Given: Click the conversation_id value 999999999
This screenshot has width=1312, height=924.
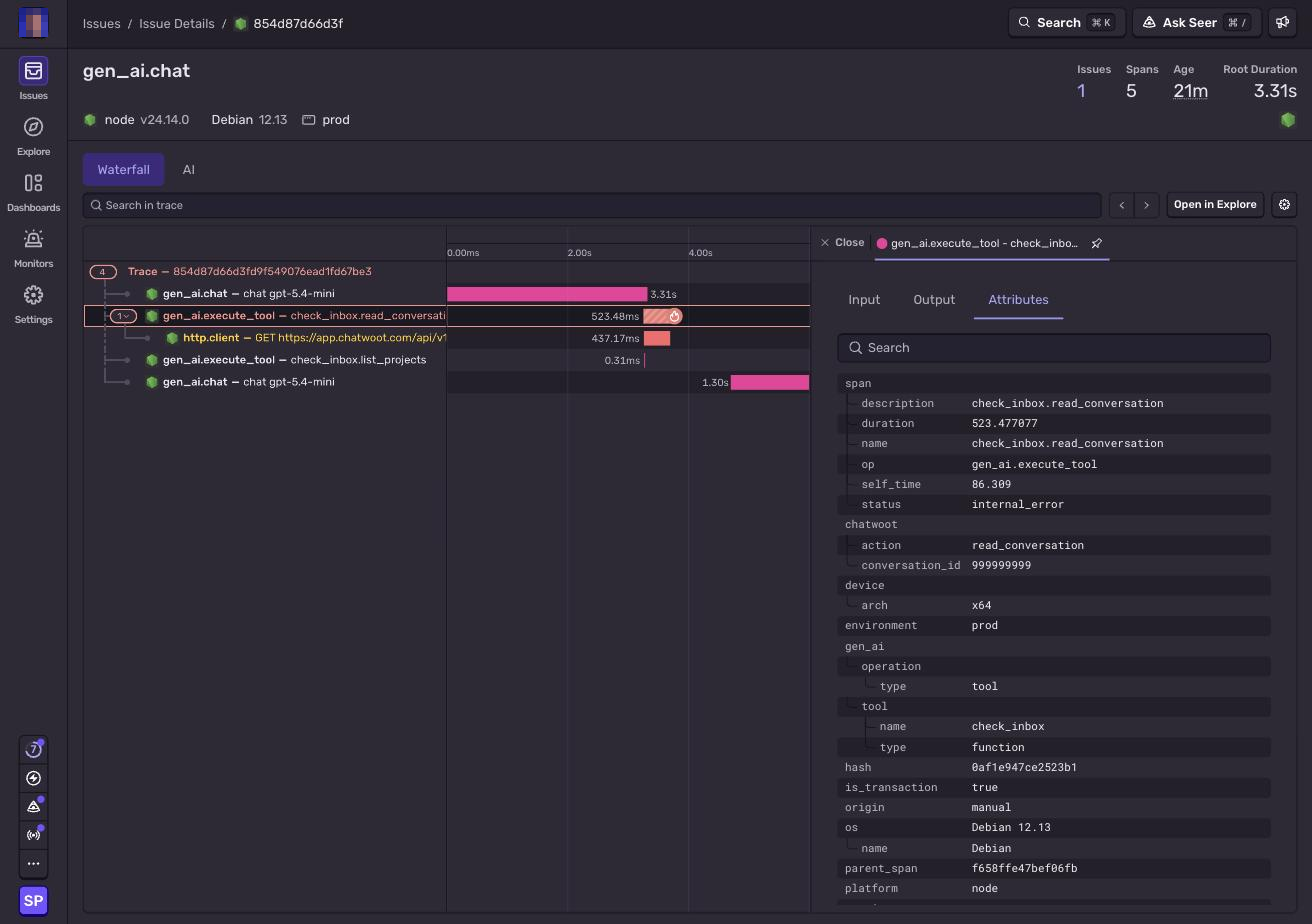Looking at the screenshot, I should click(x=1001, y=565).
